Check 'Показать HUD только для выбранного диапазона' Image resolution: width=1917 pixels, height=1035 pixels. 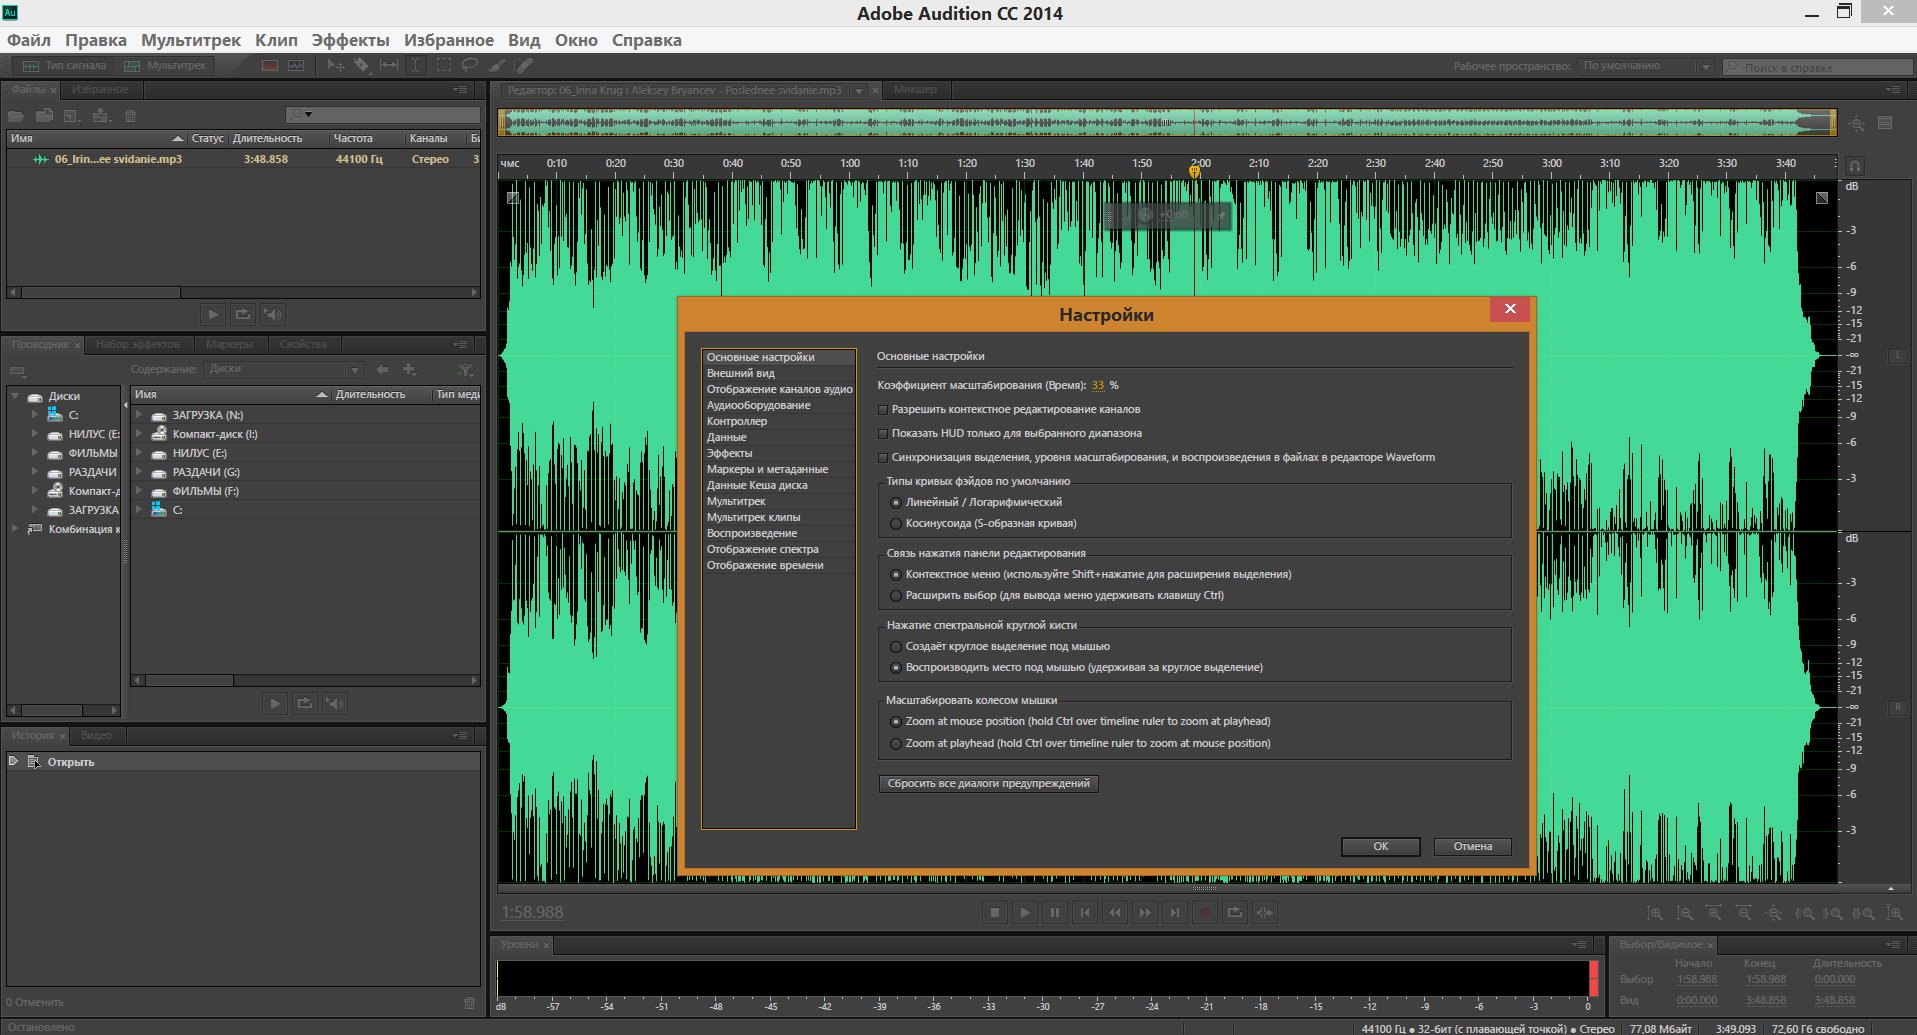883,434
